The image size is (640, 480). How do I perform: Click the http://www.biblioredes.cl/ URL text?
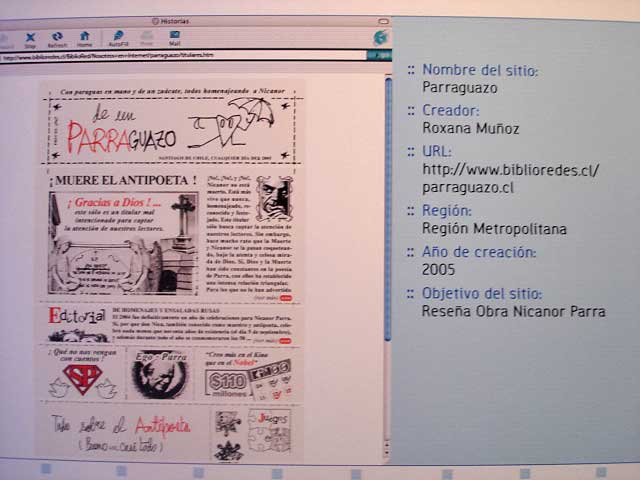coord(511,170)
